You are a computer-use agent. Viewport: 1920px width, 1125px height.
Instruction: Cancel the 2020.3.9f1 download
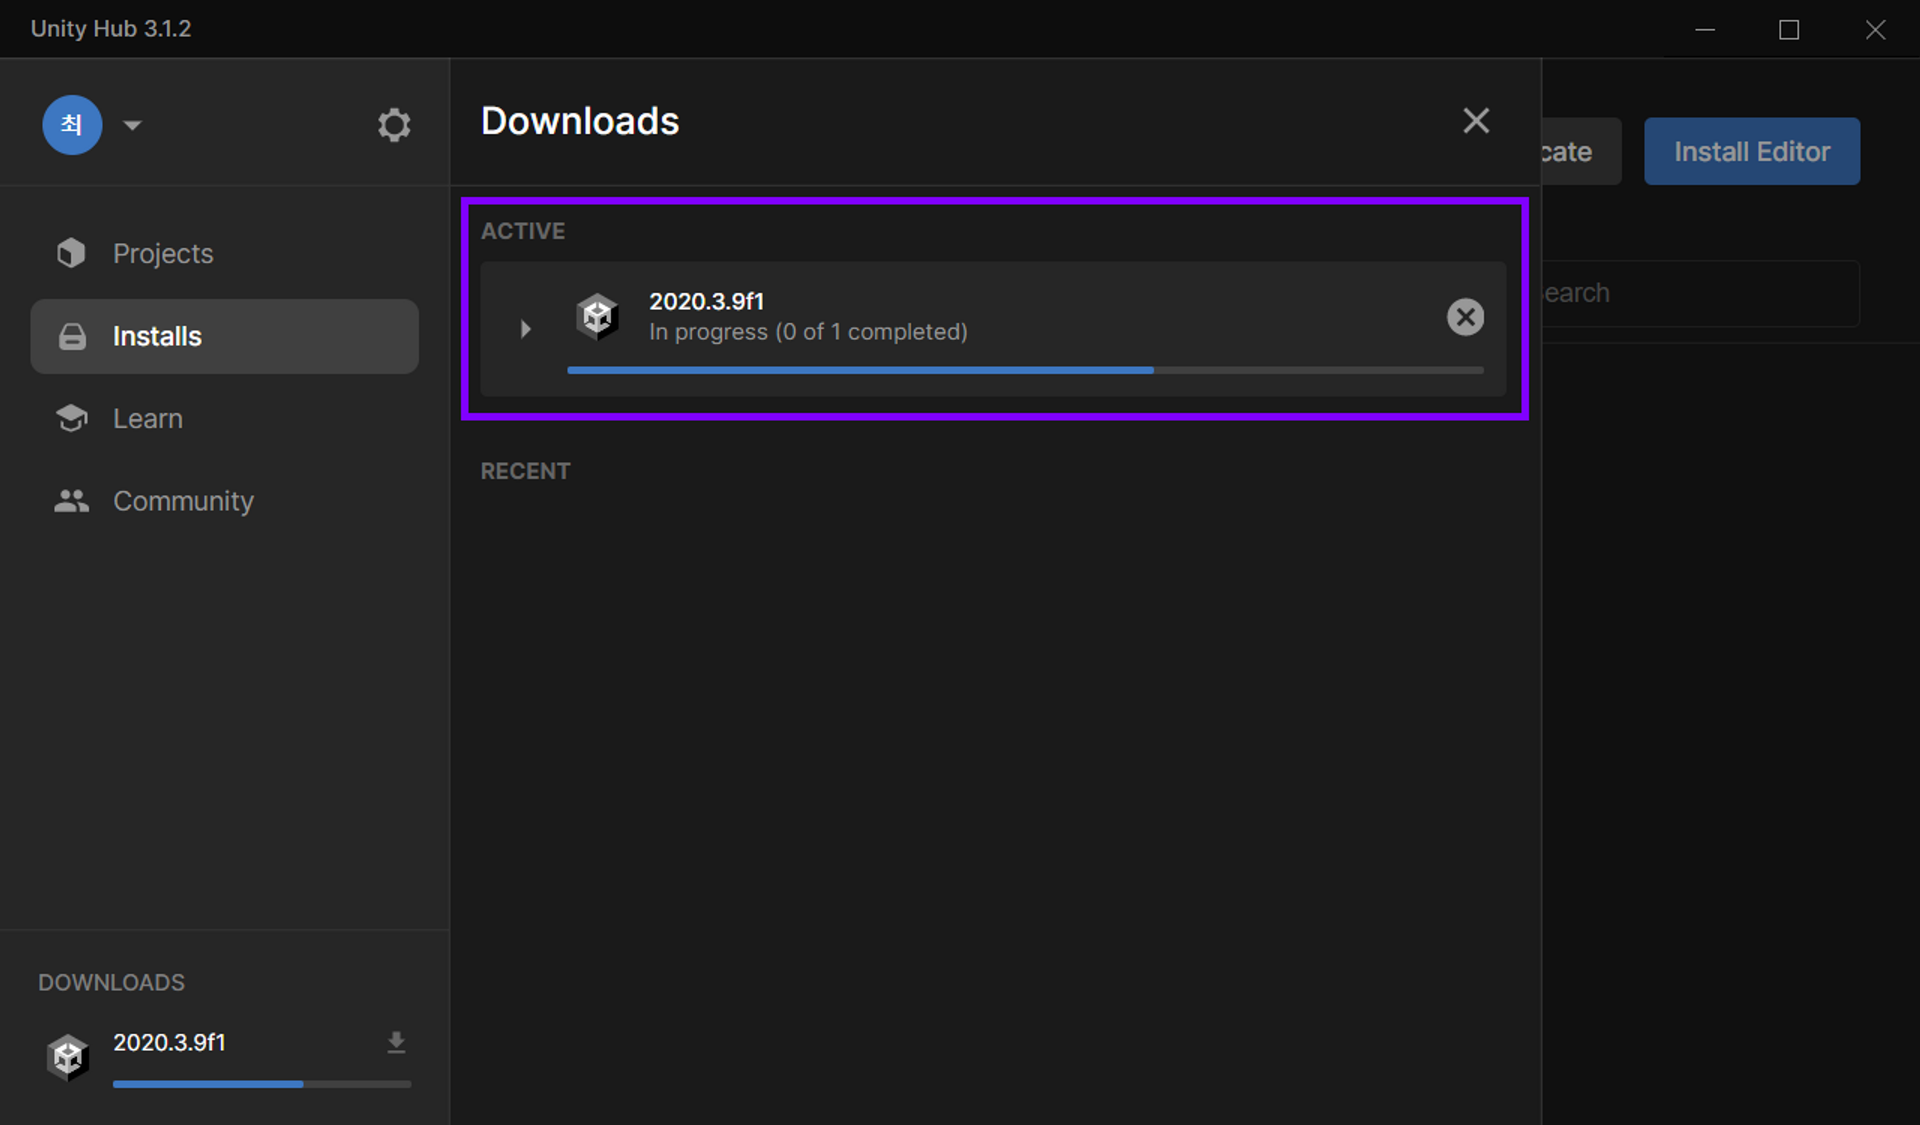coord(1465,317)
